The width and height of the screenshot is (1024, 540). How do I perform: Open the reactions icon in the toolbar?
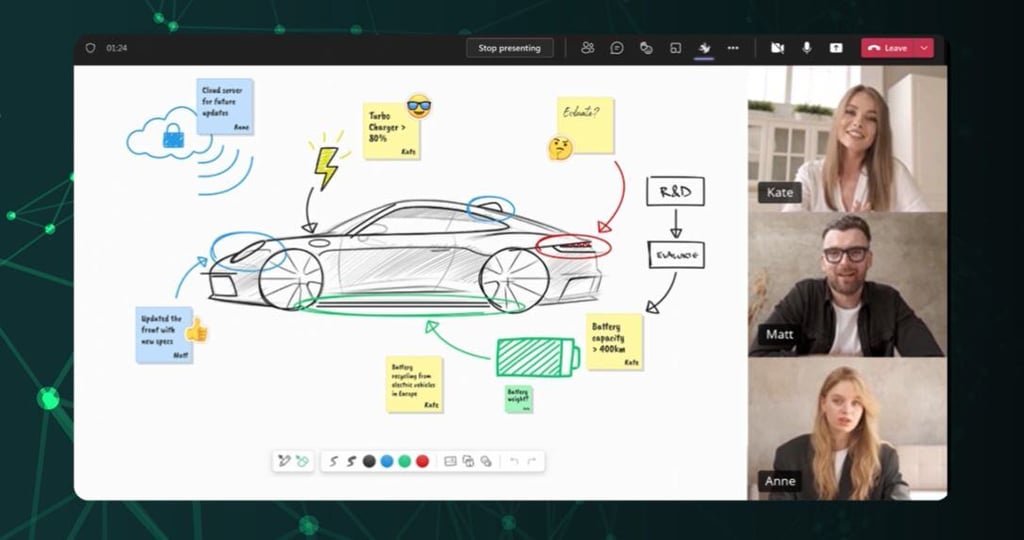coord(646,48)
